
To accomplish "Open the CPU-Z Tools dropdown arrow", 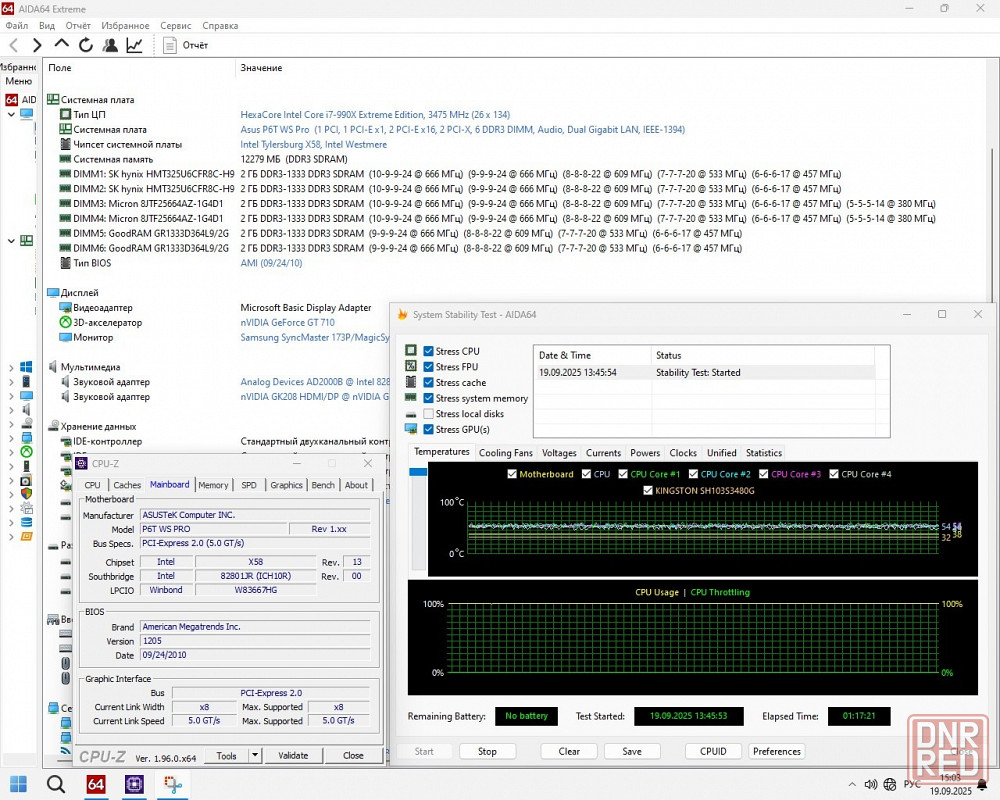I will pos(255,756).
